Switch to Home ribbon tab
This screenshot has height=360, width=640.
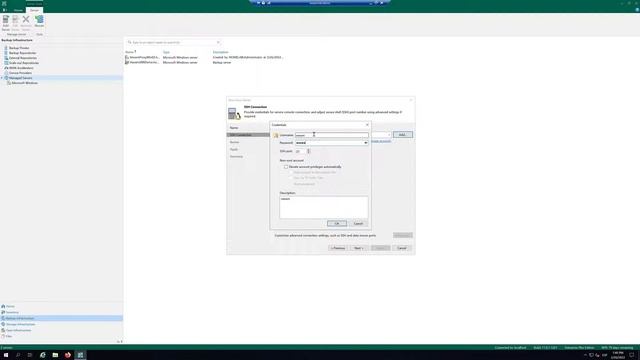coord(18,10)
